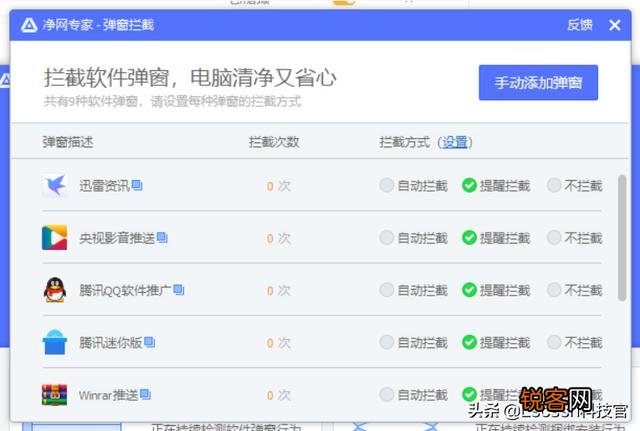
Task: Click the 0 次 count for 腾讯QQ软件推广
Action: point(279,291)
